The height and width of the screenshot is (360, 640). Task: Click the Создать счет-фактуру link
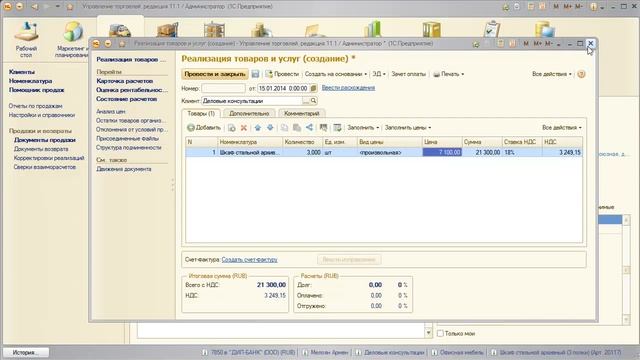[x=249, y=260]
